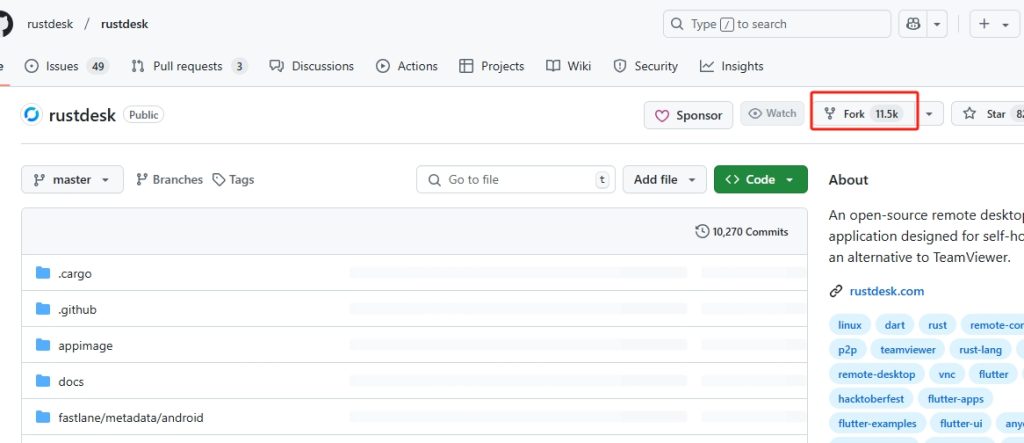Viewport: 1024px width, 443px height.
Task: Select the rust-lang topic tag
Action: click(980, 350)
